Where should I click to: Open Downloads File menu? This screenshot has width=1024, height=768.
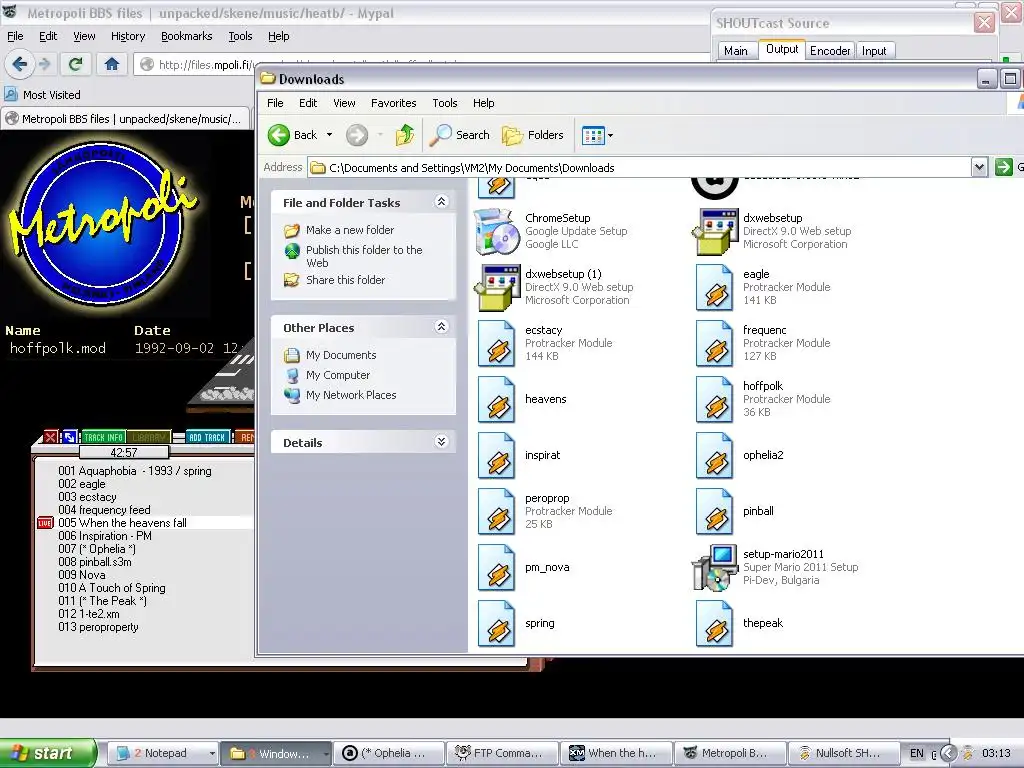pos(275,103)
